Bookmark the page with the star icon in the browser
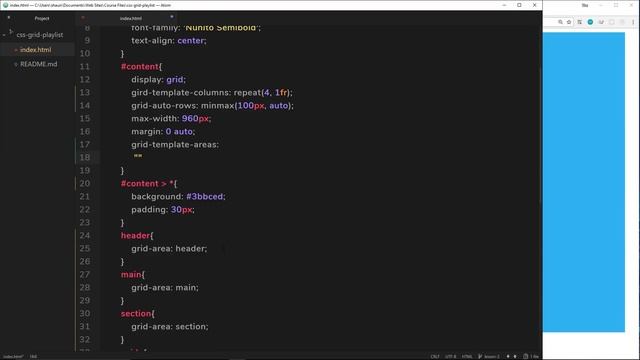This screenshot has width=640, height=360. coord(569,22)
